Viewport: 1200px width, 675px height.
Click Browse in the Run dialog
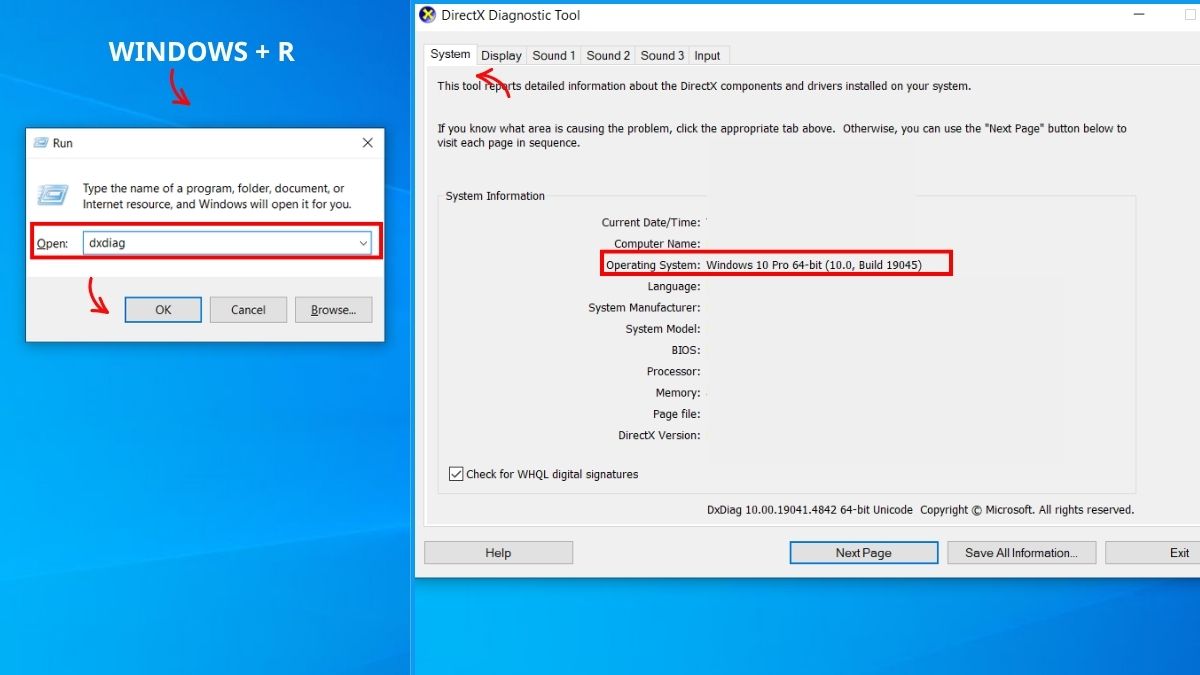point(333,310)
